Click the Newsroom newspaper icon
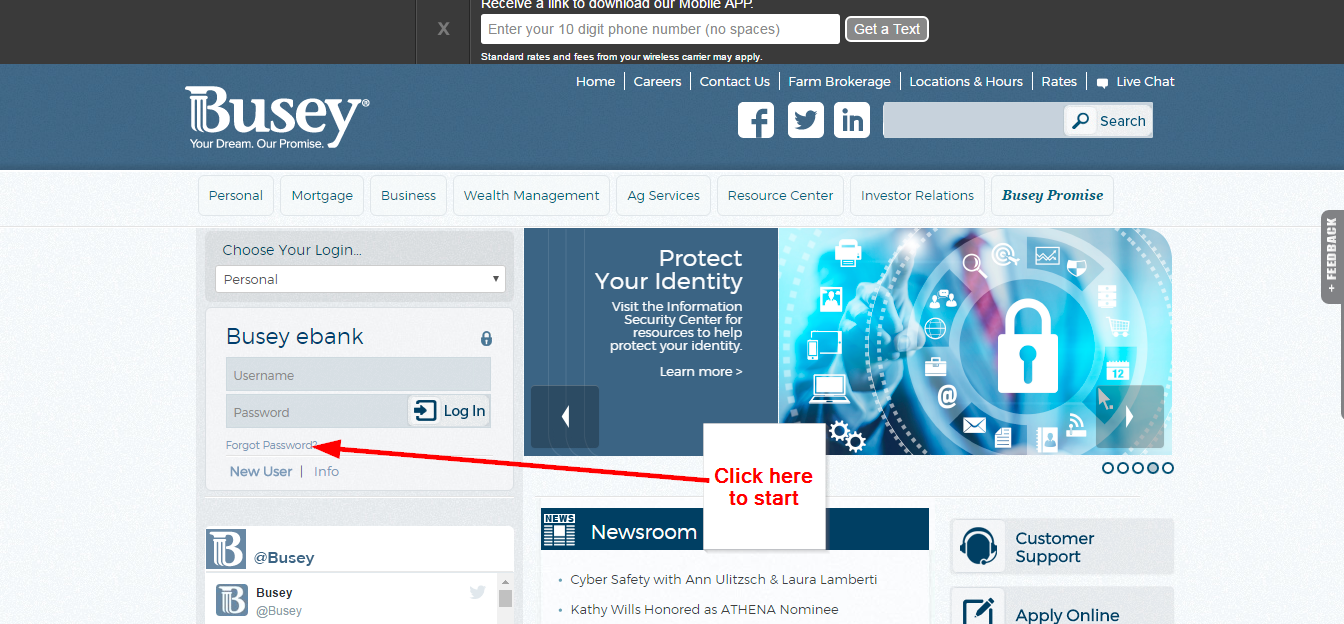This screenshot has height=624, width=1344. click(x=559, y=530)
